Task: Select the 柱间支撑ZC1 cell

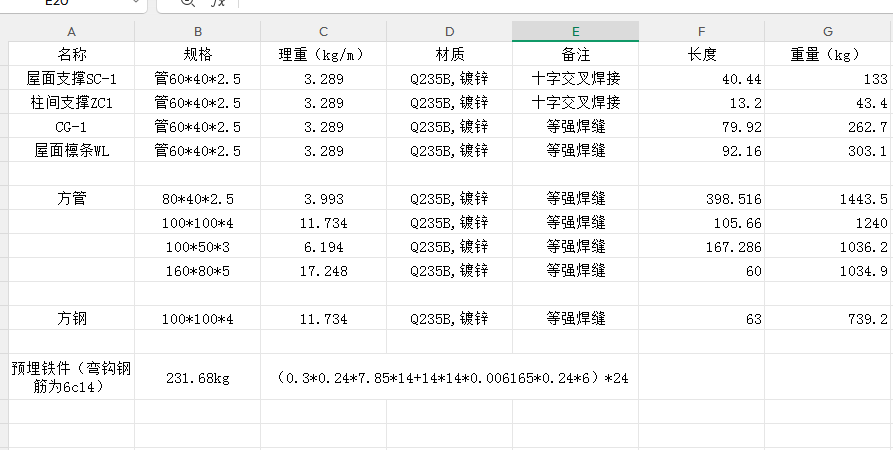Action: click(x=71, y=102)
